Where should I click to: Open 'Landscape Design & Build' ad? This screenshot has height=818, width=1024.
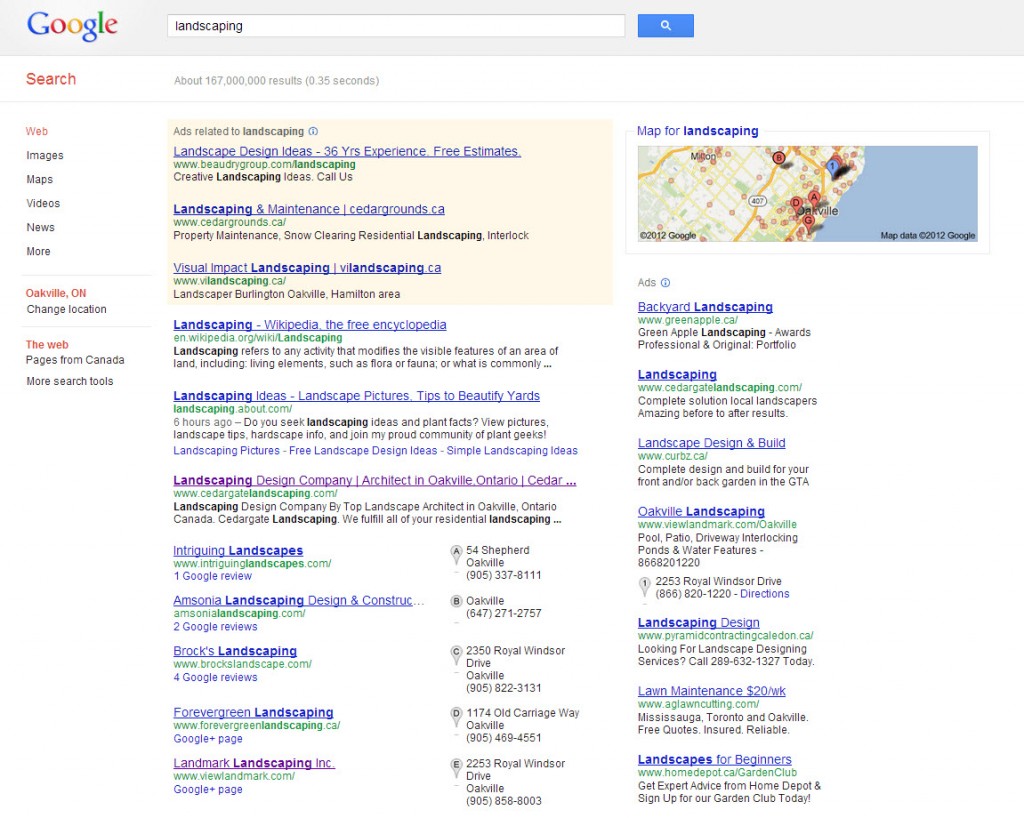(x=711, y=443)
